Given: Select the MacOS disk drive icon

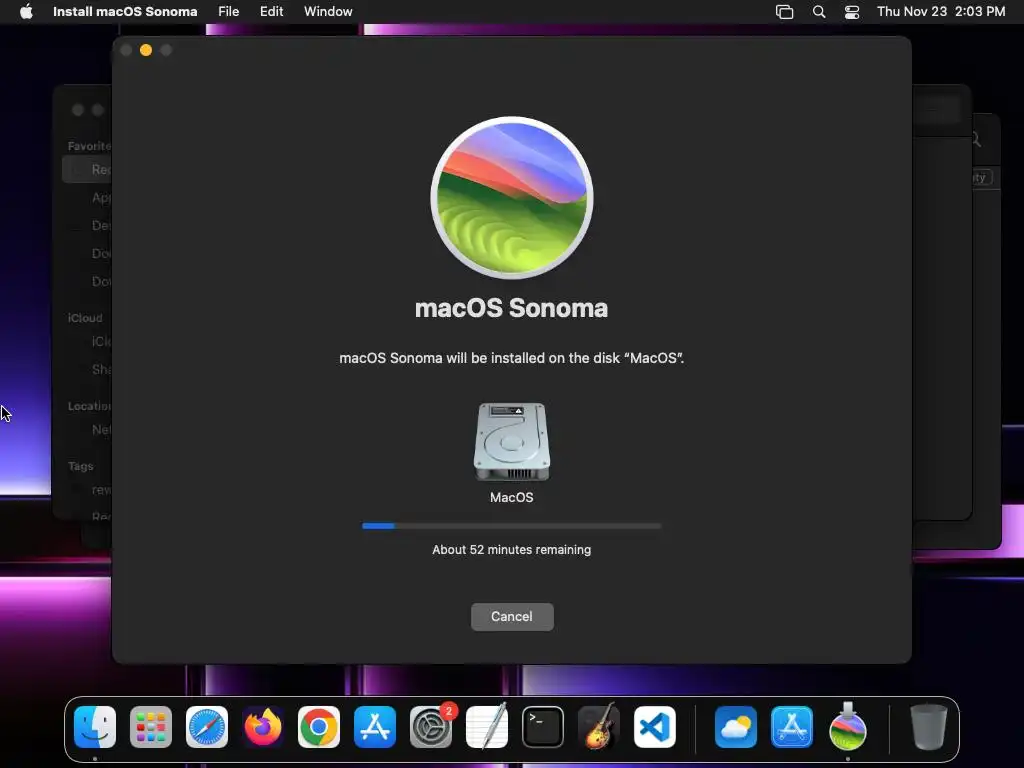Looking at the screenshot, I should (511, 442).
